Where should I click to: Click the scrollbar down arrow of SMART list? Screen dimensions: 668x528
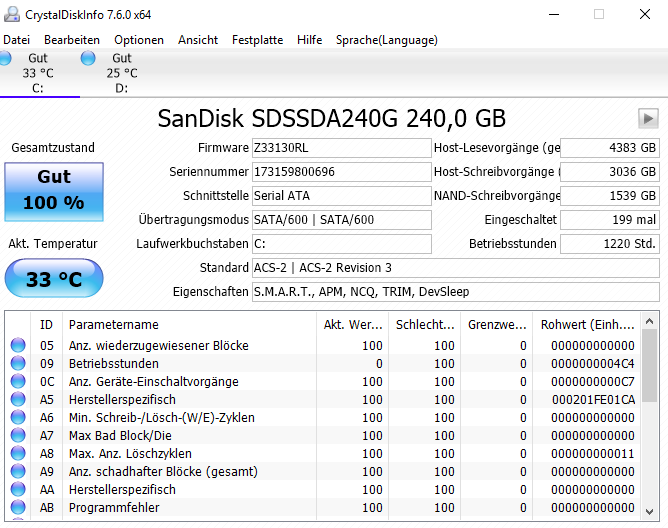pos(649,512)
